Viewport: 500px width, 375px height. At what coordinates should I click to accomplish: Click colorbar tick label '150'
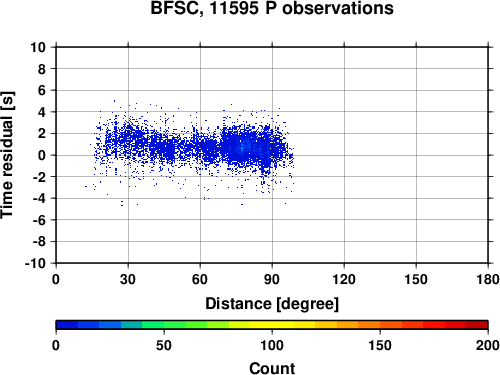coord(380,345)
